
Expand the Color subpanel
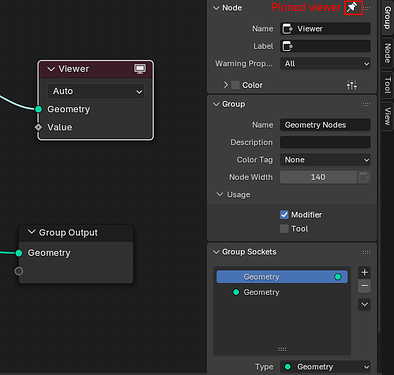[226, 85]
